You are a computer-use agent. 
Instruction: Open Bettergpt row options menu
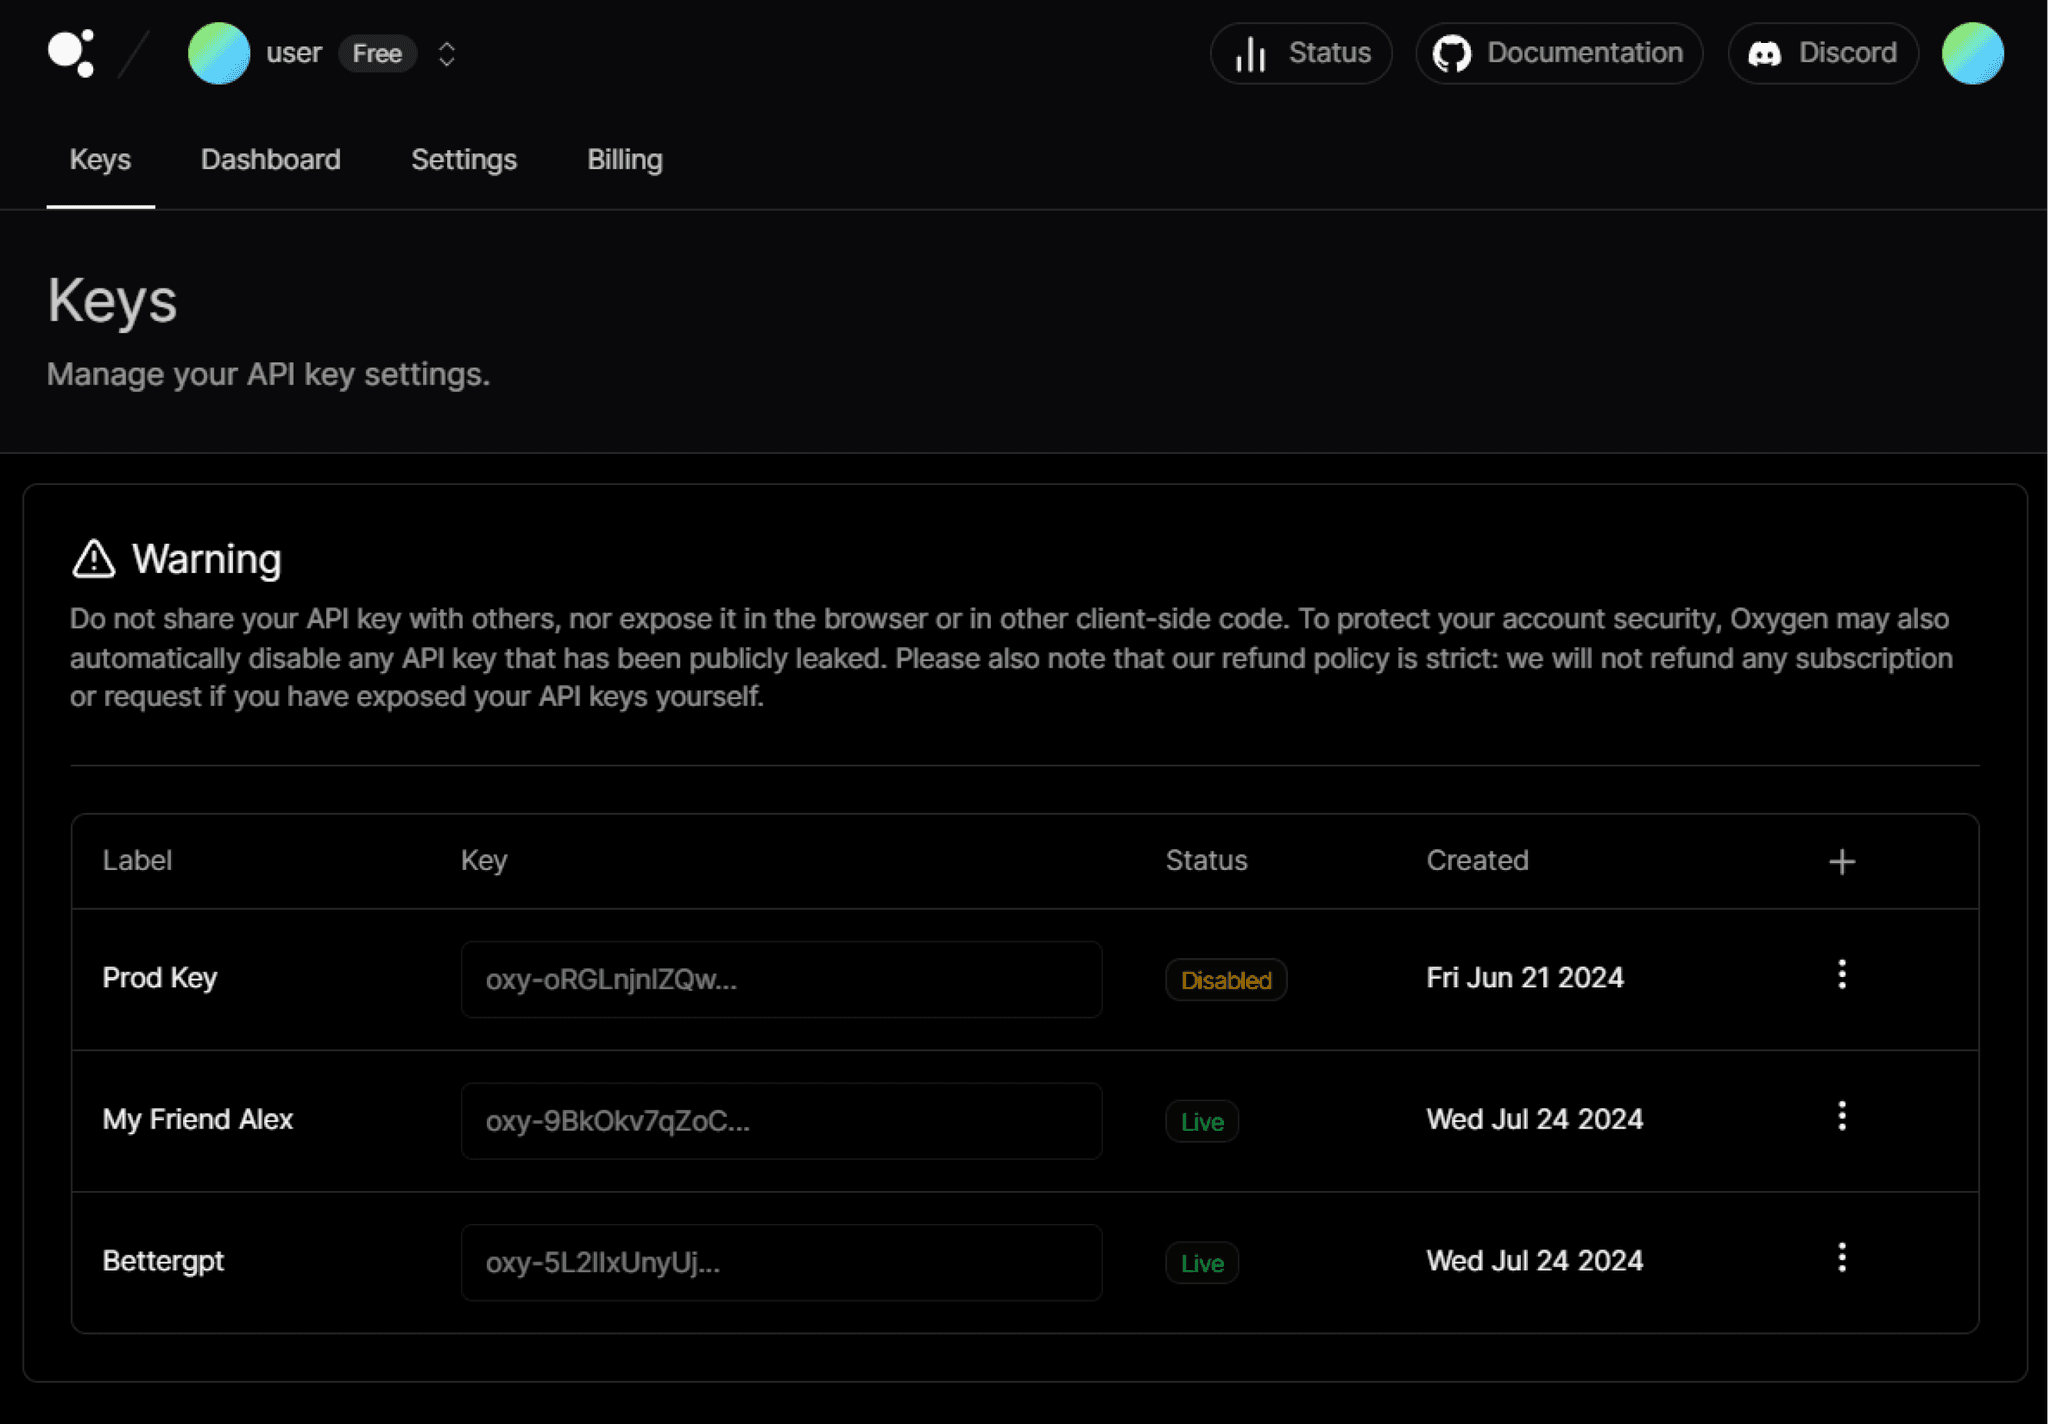pyautogui.click(x=1841, y=1258)
